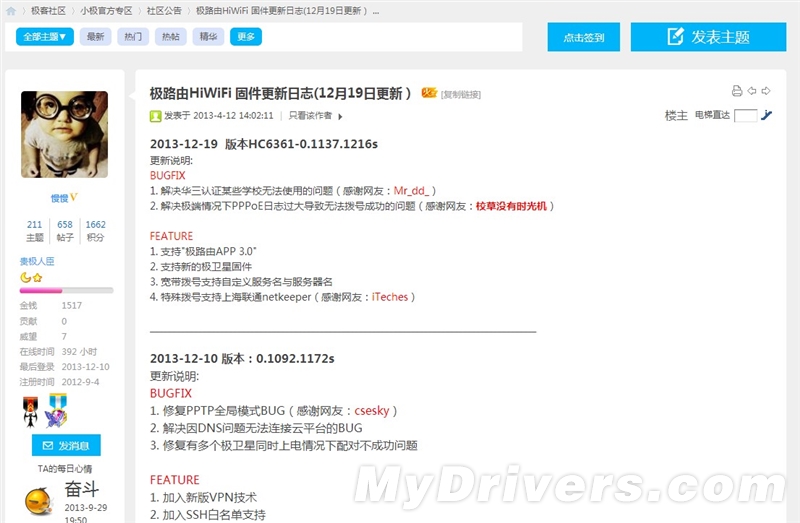Click the 在线时间 392 小时 value

point(79,352)
